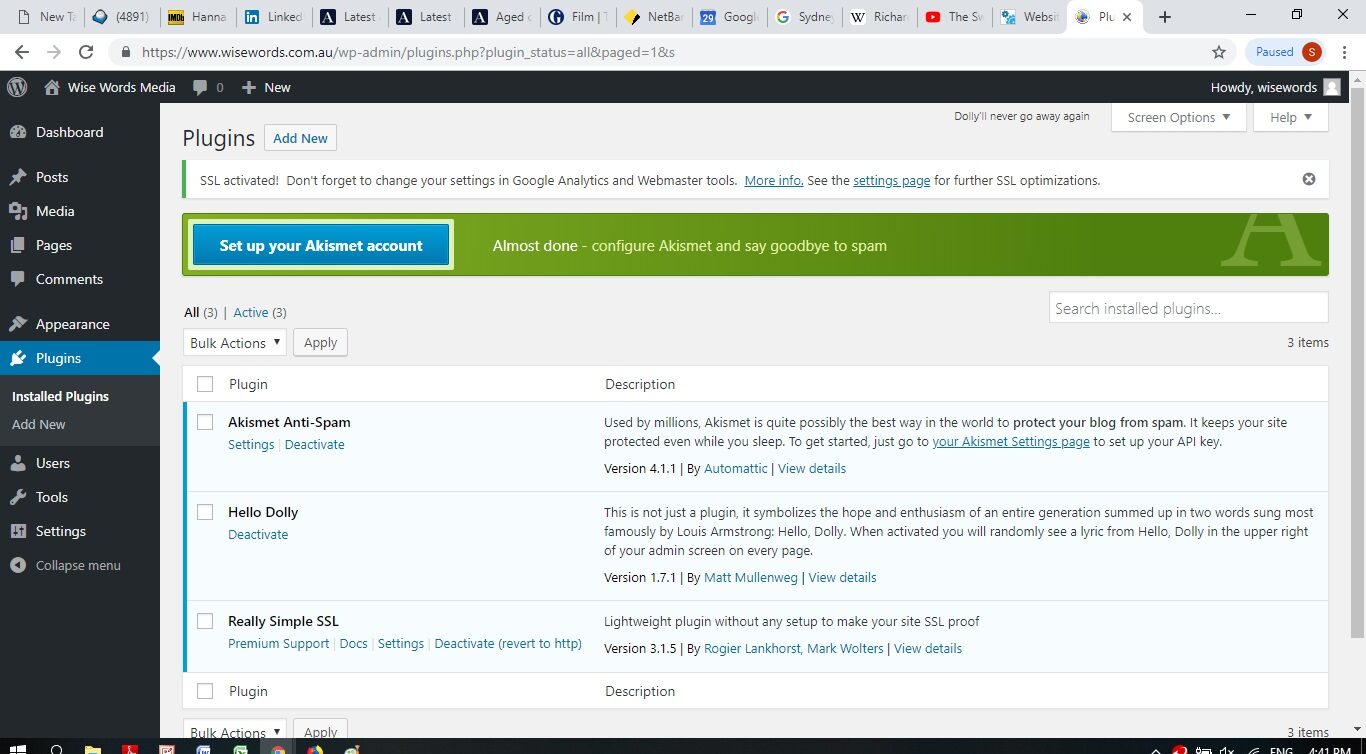This screenshot has width=1366, height=754.
Task: Click the Tools wrench icon
Action: (x=17, y=497)
